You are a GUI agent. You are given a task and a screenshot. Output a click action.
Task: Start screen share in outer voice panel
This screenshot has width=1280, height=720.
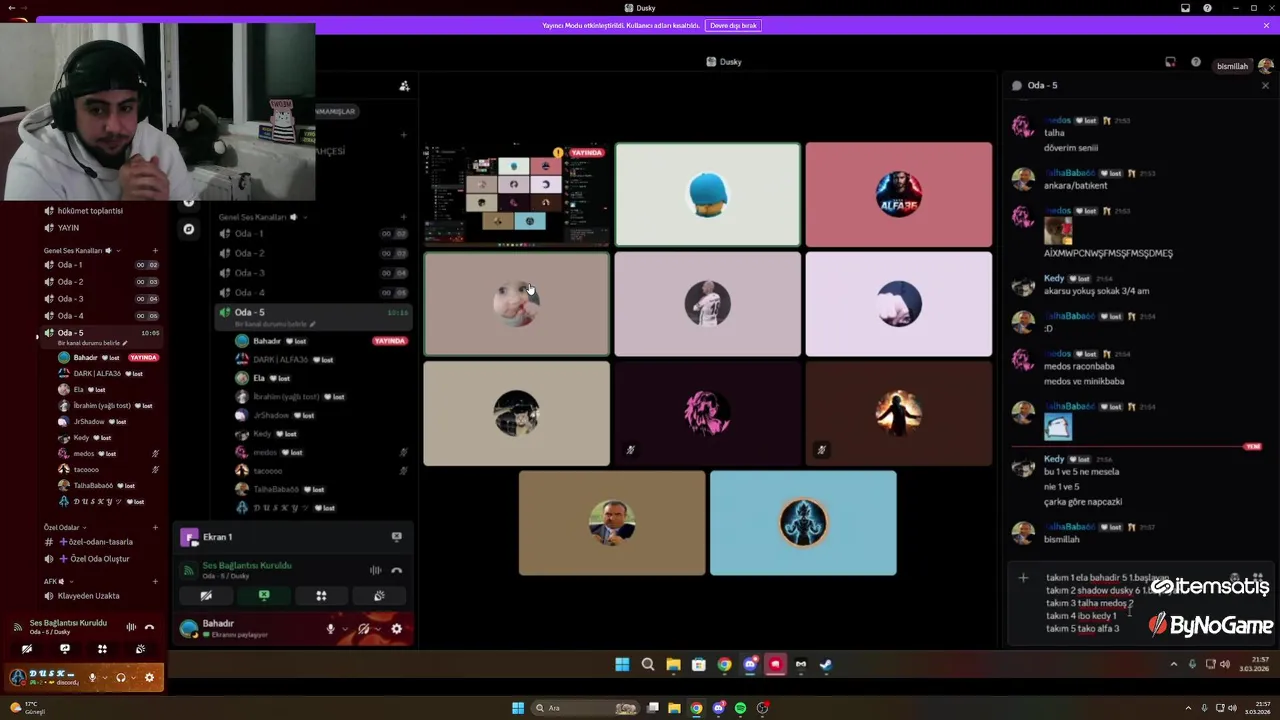(65, 649)
